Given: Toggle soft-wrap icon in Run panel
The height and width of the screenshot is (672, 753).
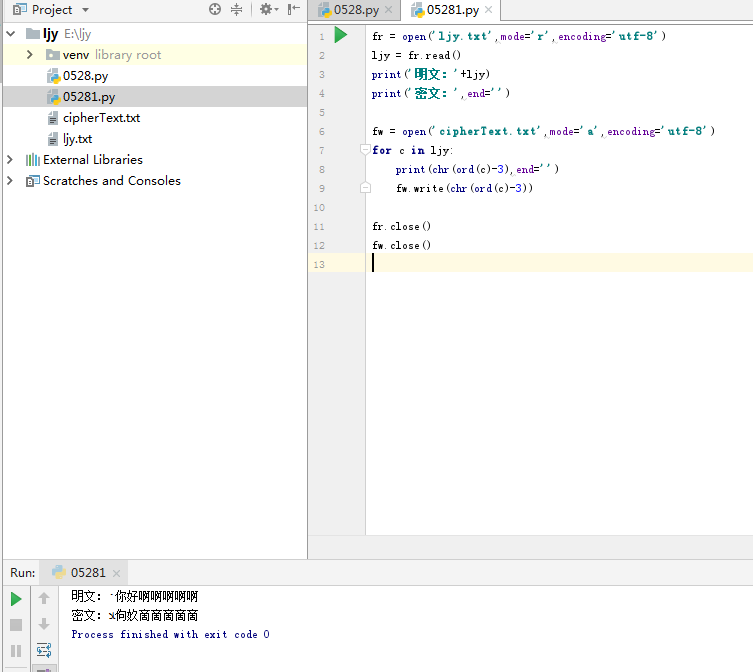Looking at the screenshot, I should point(44,651).
